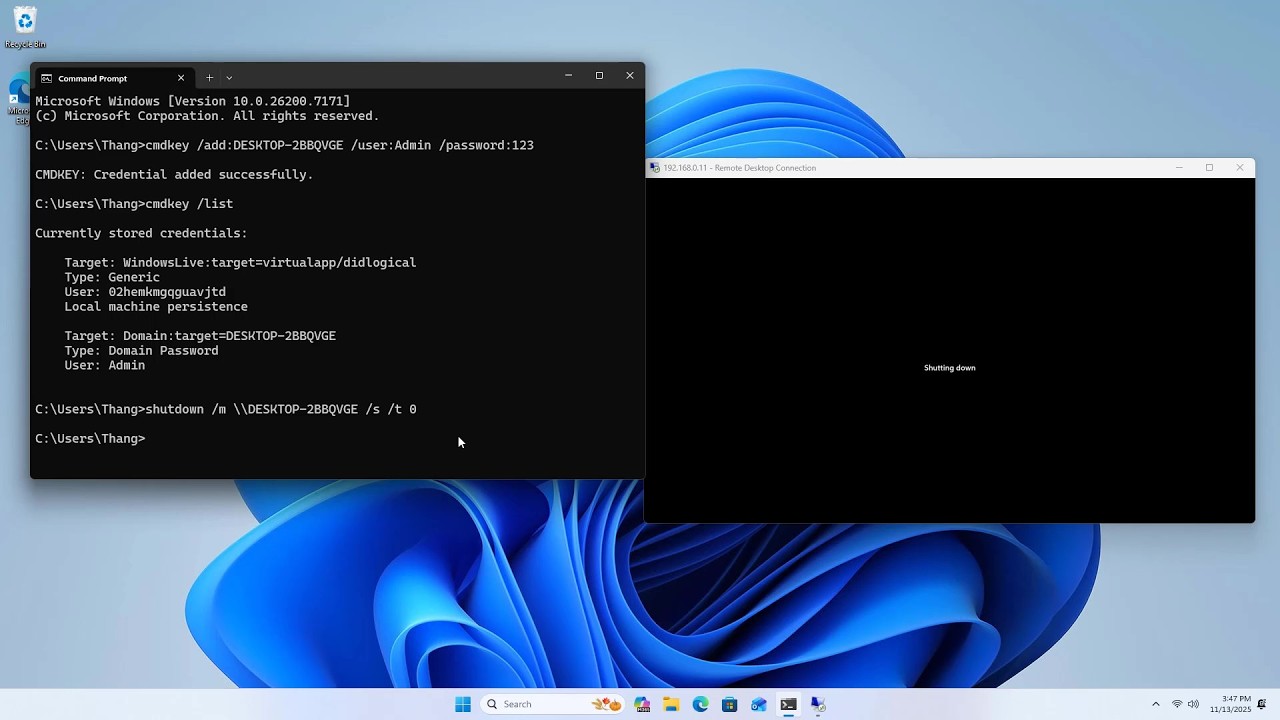Open the network status tray icon
The height and width of the screenshot is (720, 1280).
pyautogui.click(x=1177, y=704)
